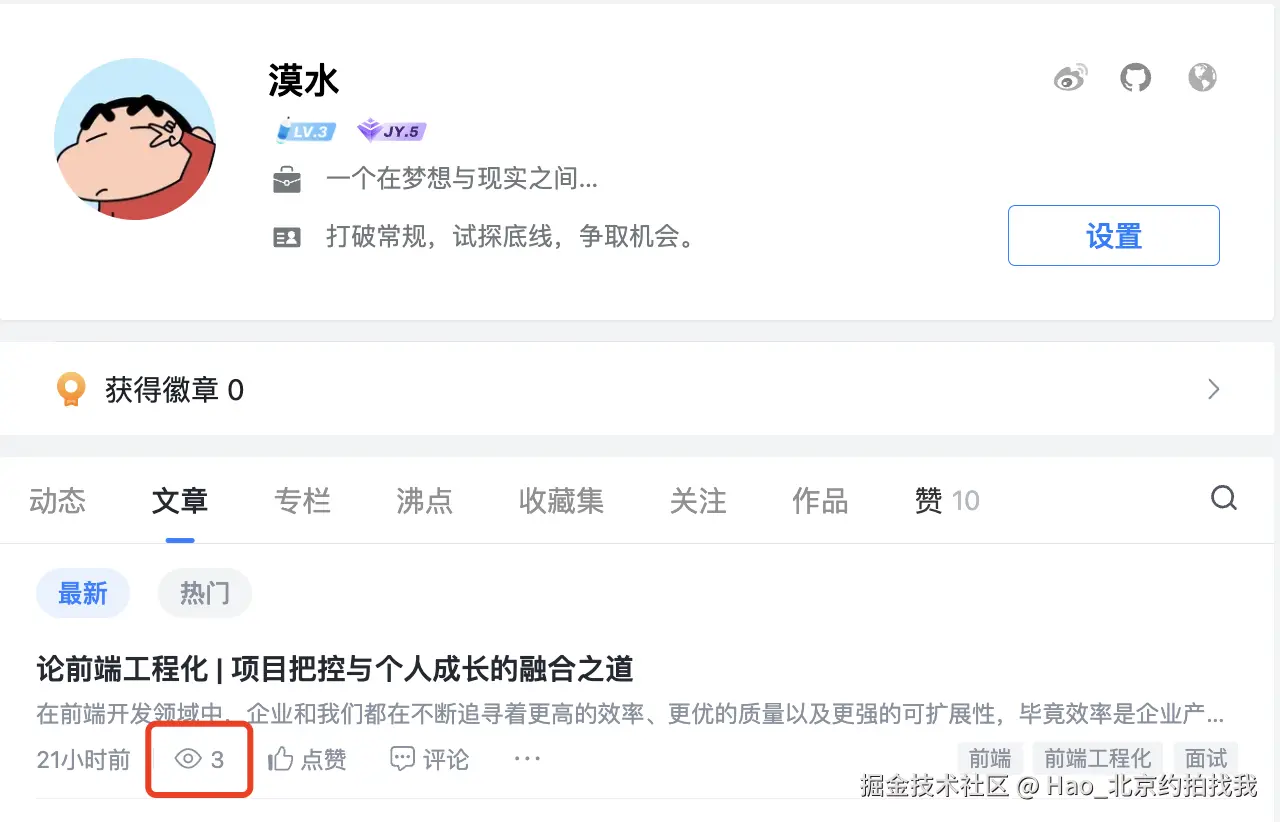This screenshot has height=822, width=1280.
Task: Select the 最新 sorting filter
Action: pyautogui.click(x=83, y=593)
